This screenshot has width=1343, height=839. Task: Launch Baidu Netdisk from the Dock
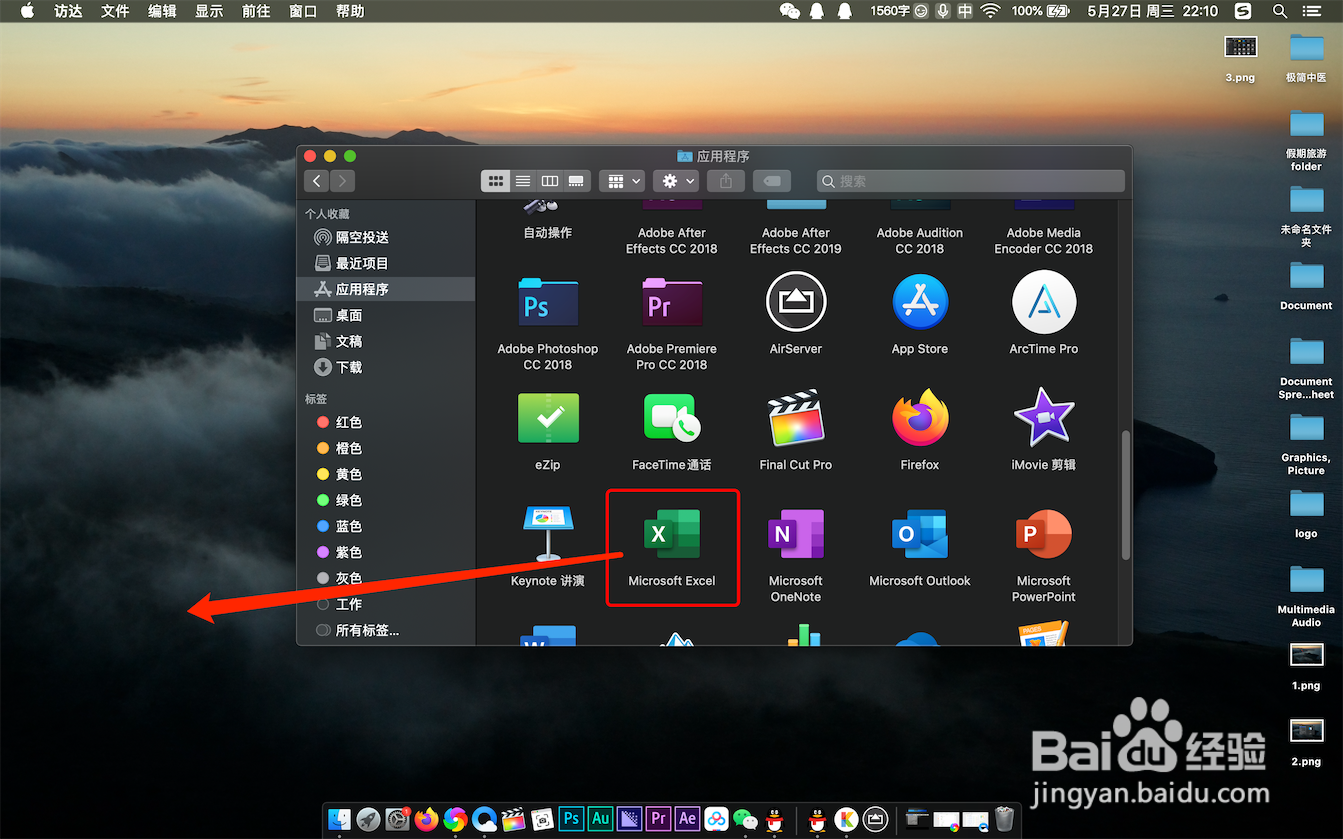click(716, 819)
